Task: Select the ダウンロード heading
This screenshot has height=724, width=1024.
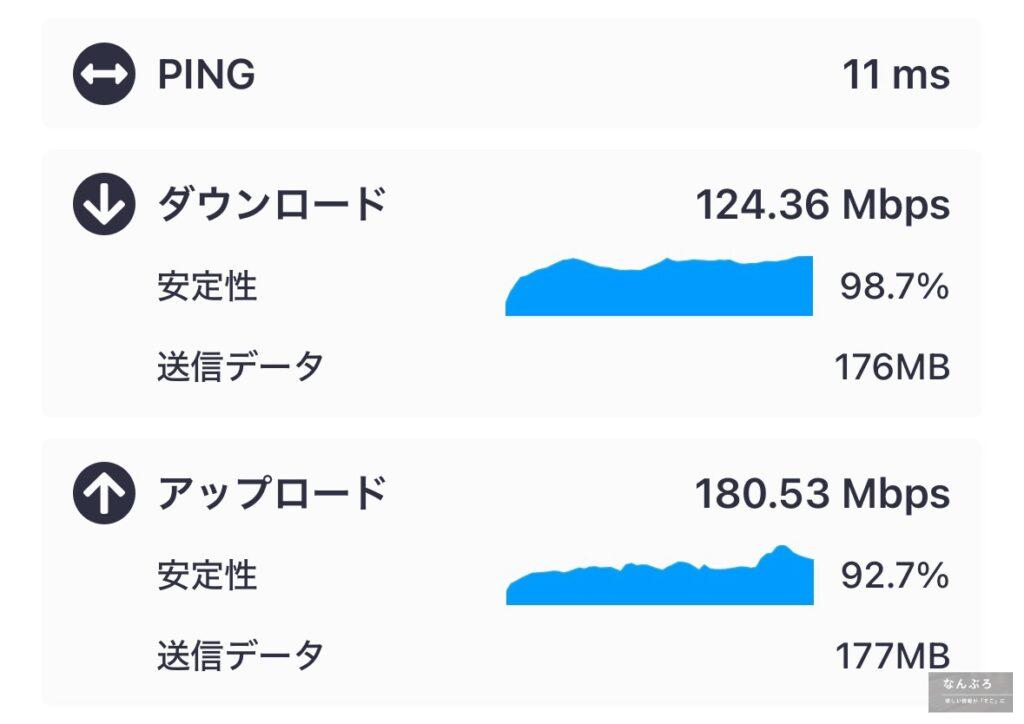Action: tap(273, 204)
